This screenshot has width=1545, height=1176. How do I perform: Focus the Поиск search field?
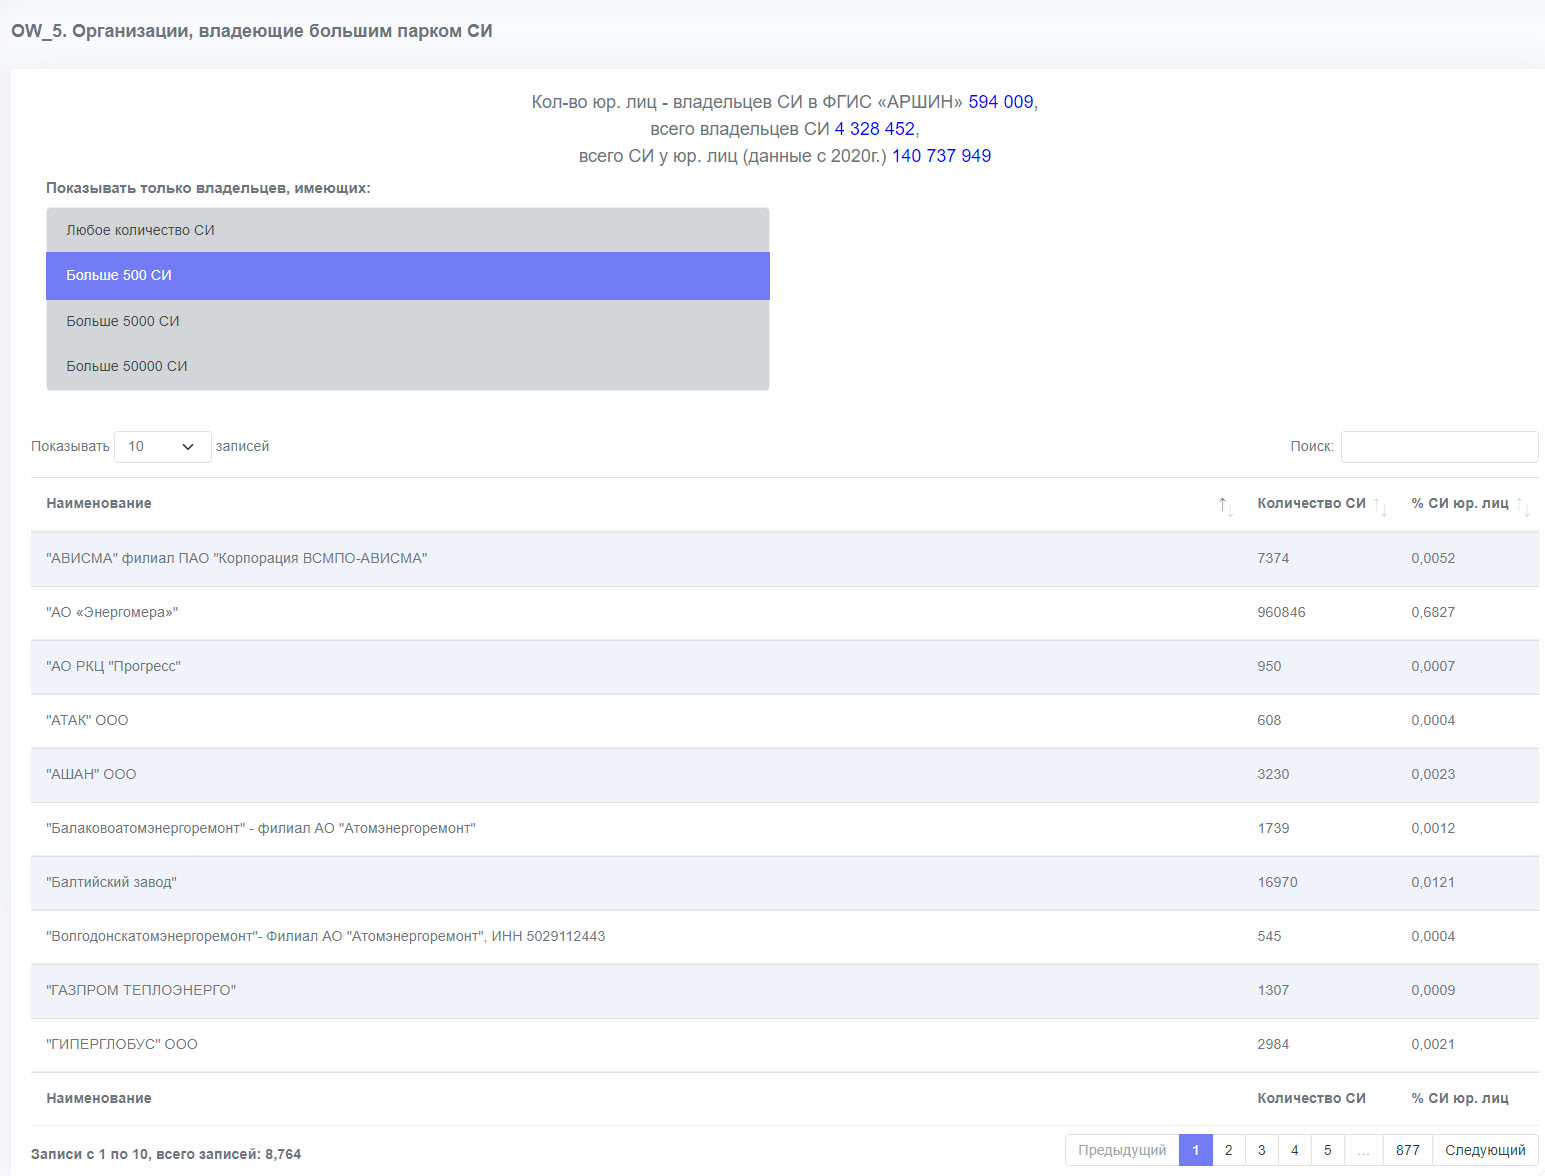pyautogui.click(x=1439, y=447)
